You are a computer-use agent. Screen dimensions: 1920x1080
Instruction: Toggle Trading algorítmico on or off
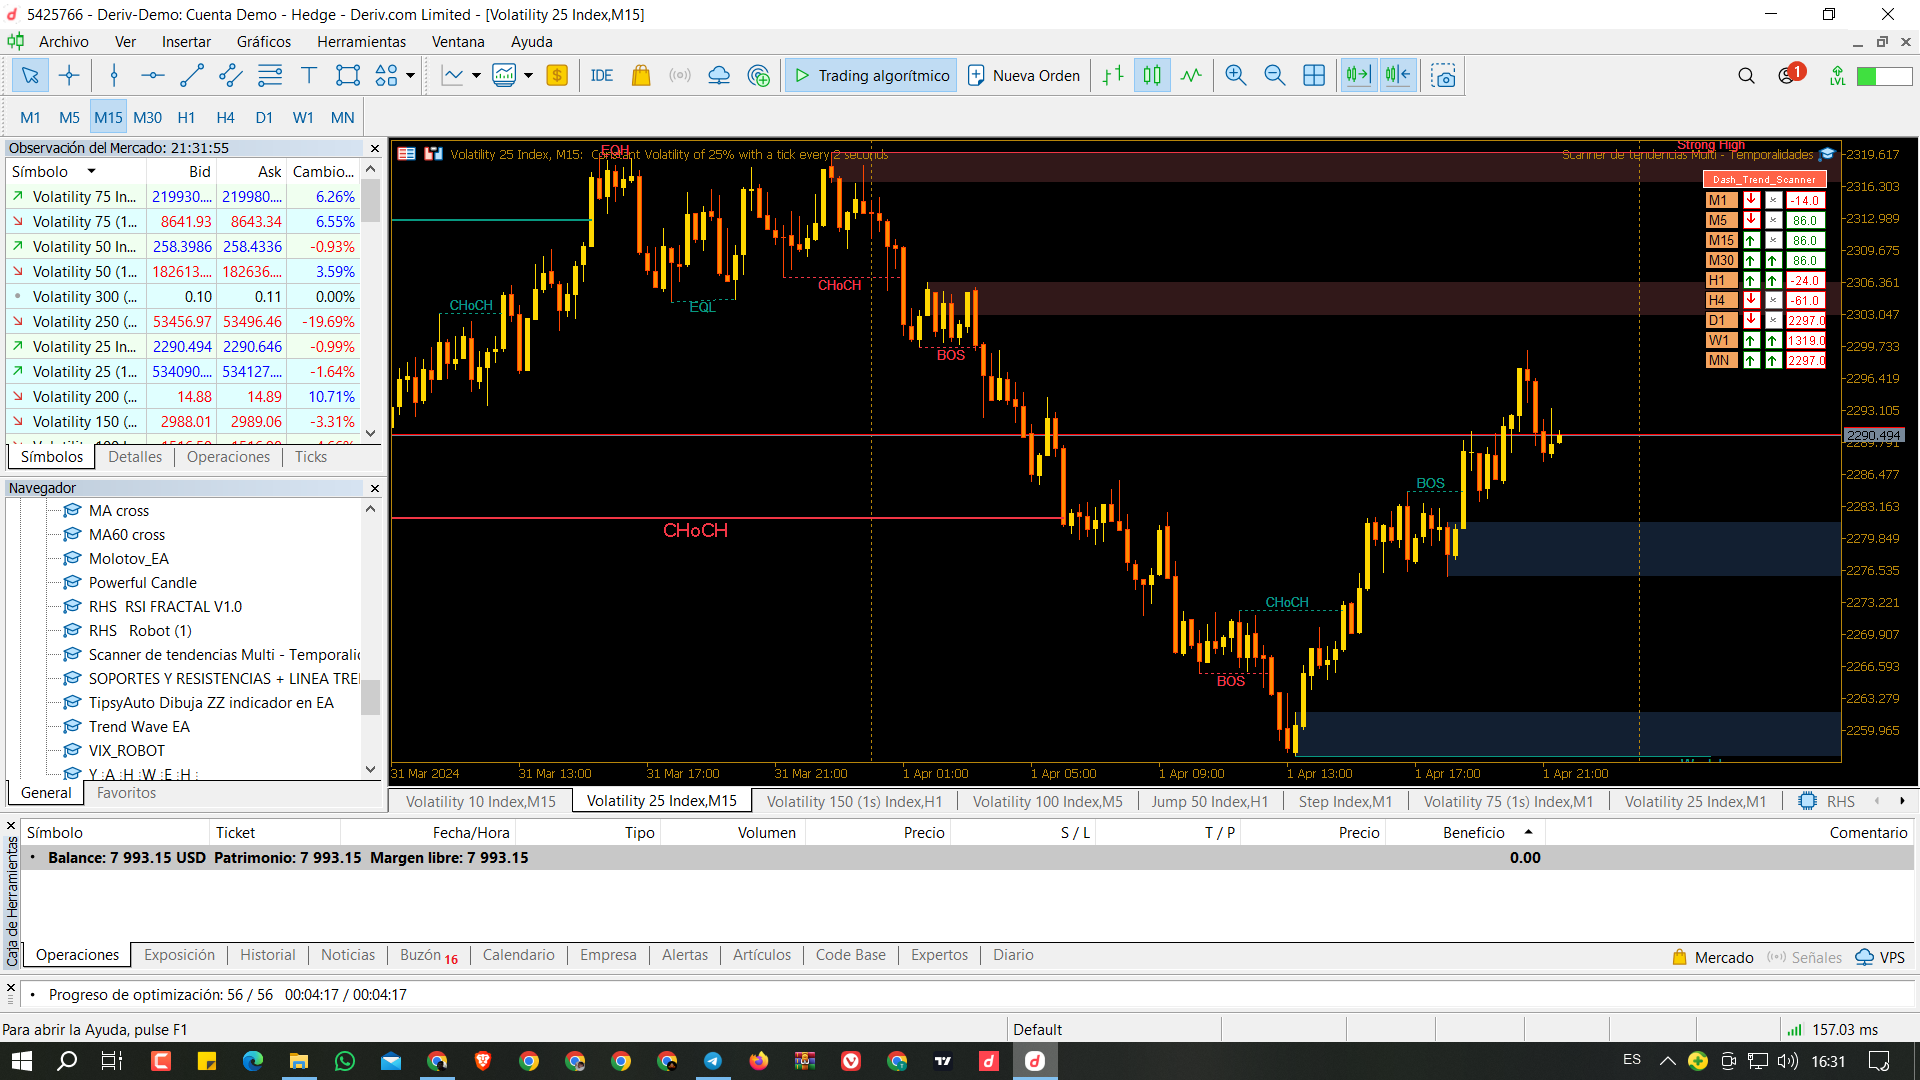click(871, 76)
